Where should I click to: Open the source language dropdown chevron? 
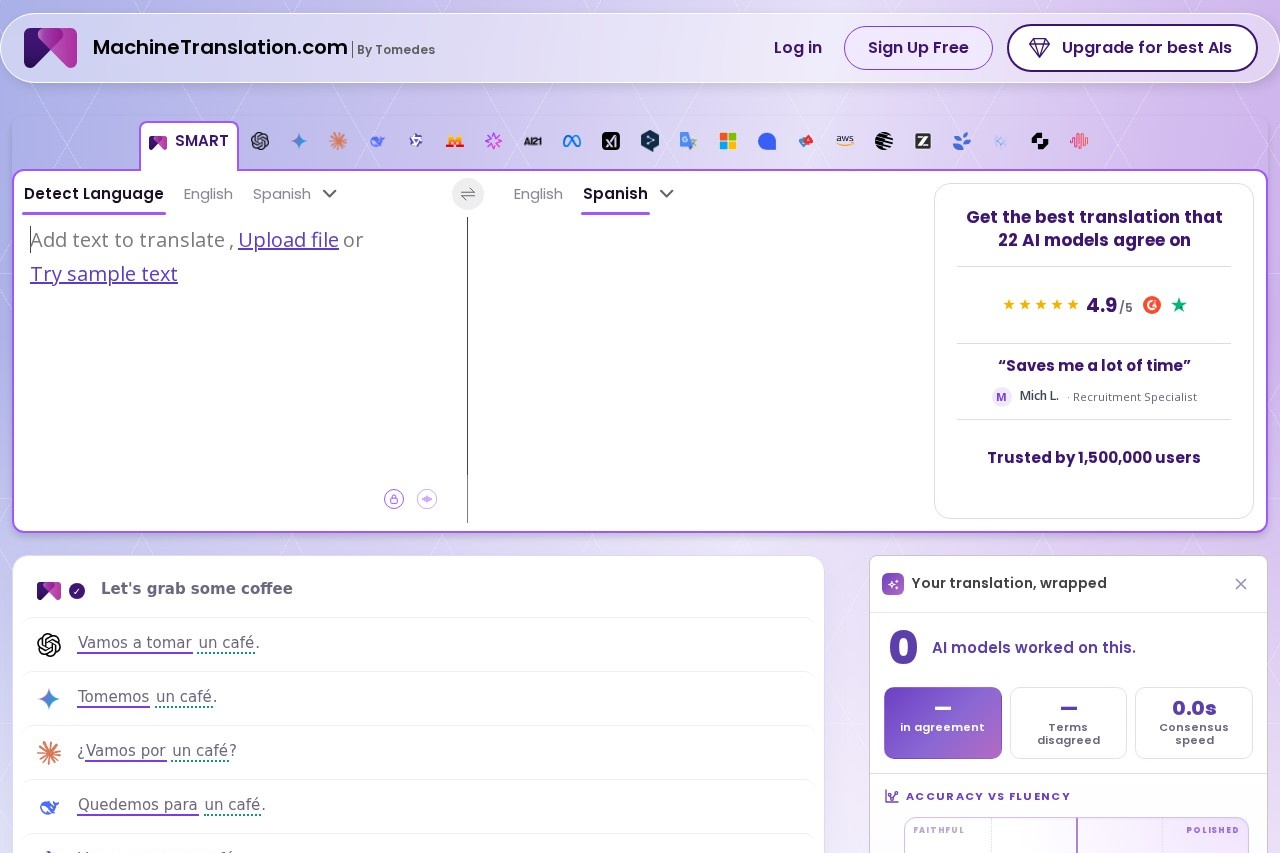pos(329,194)
